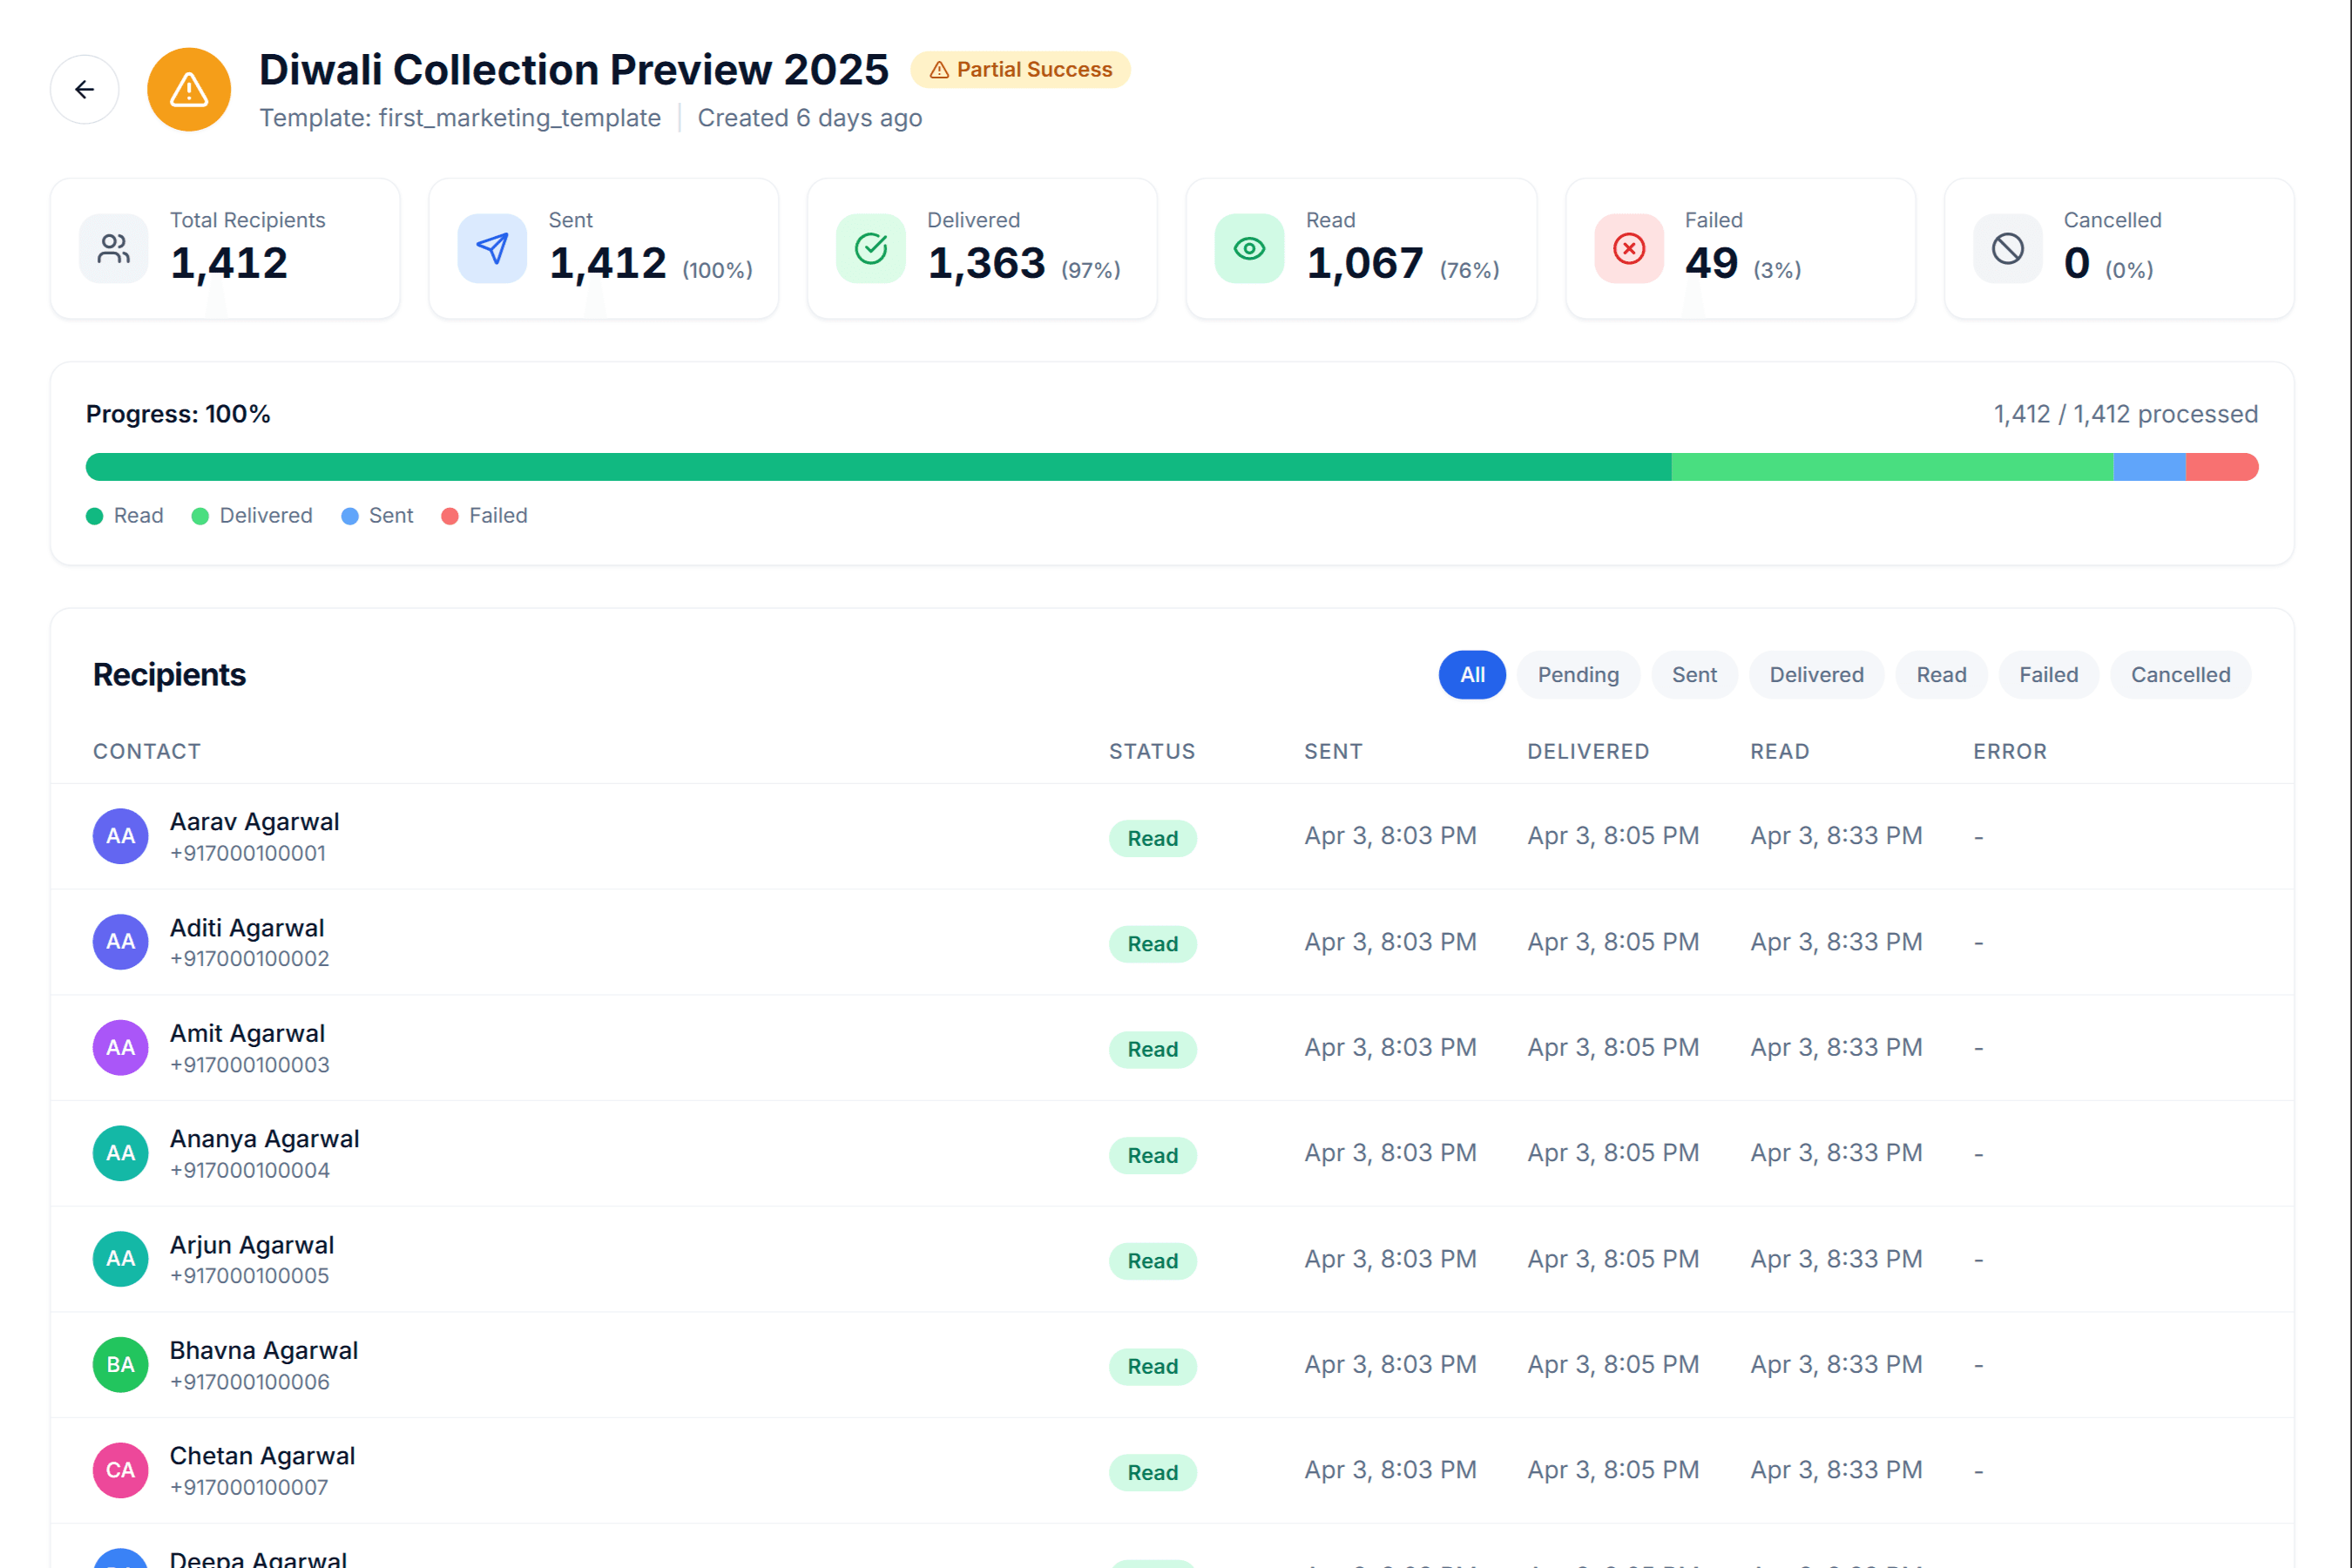Screen dimensions: 2352x1568
Task: Click Bhavna Agarwal's green BA avatar
Action: pyautogui.click(x=121, y=1364)
